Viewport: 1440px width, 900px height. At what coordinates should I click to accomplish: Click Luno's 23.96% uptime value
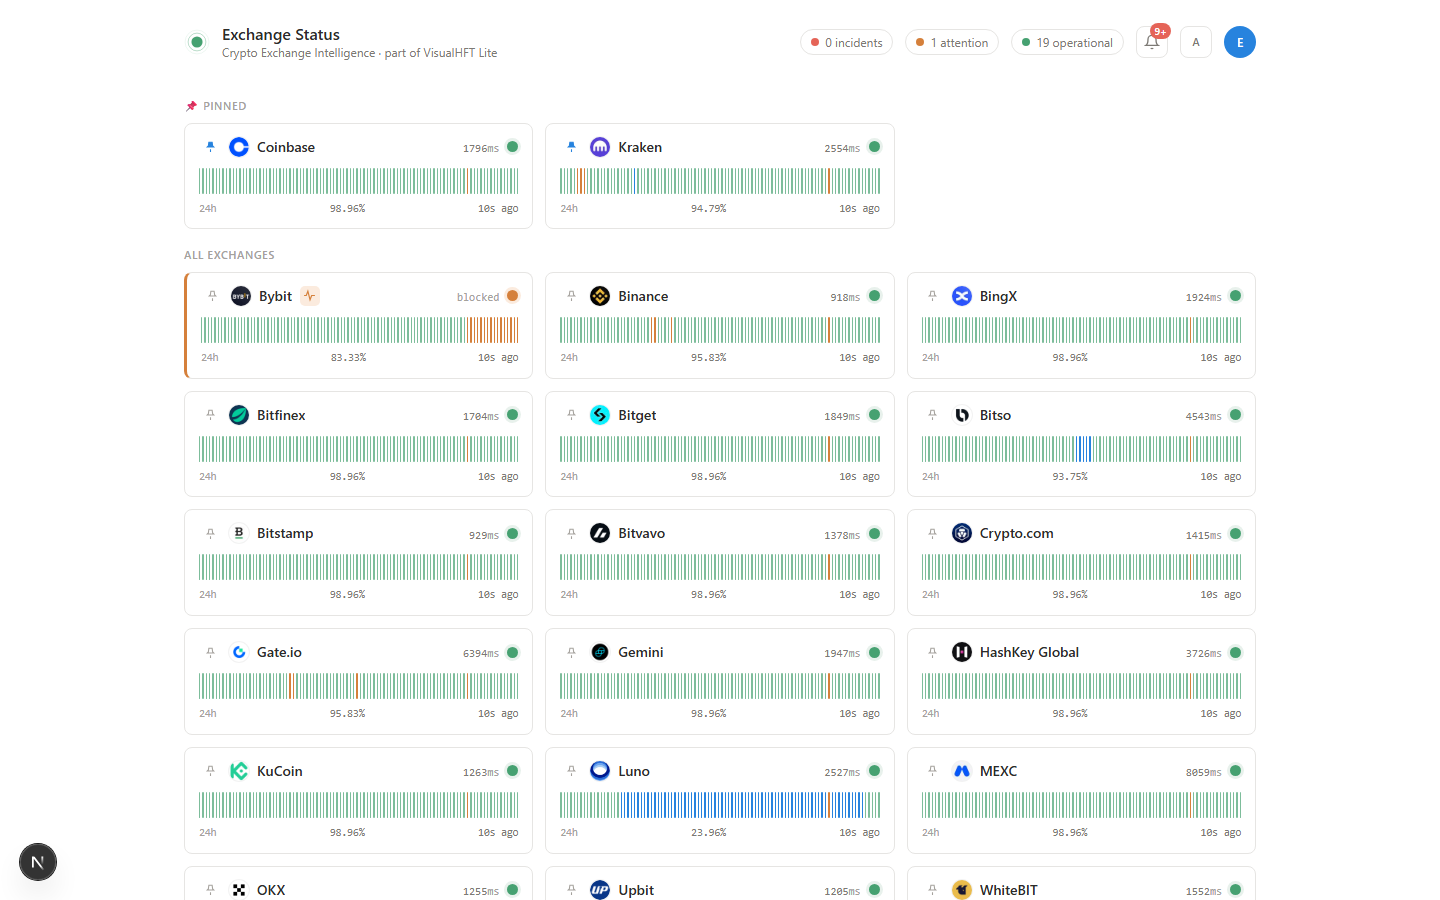[709, 833]
